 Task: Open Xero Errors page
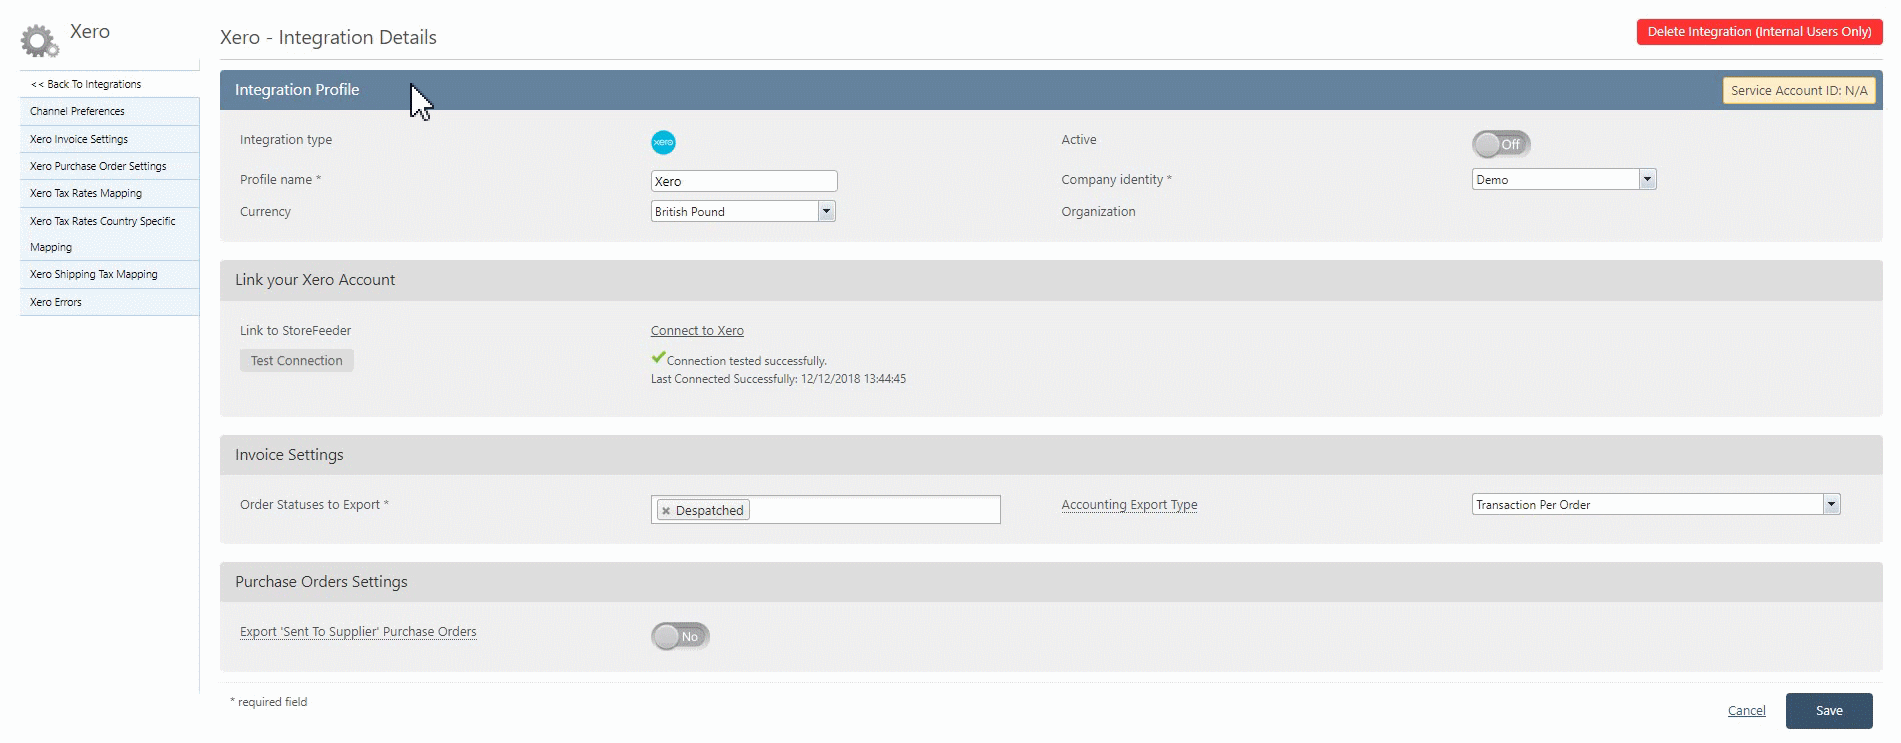tap(109, 302)
